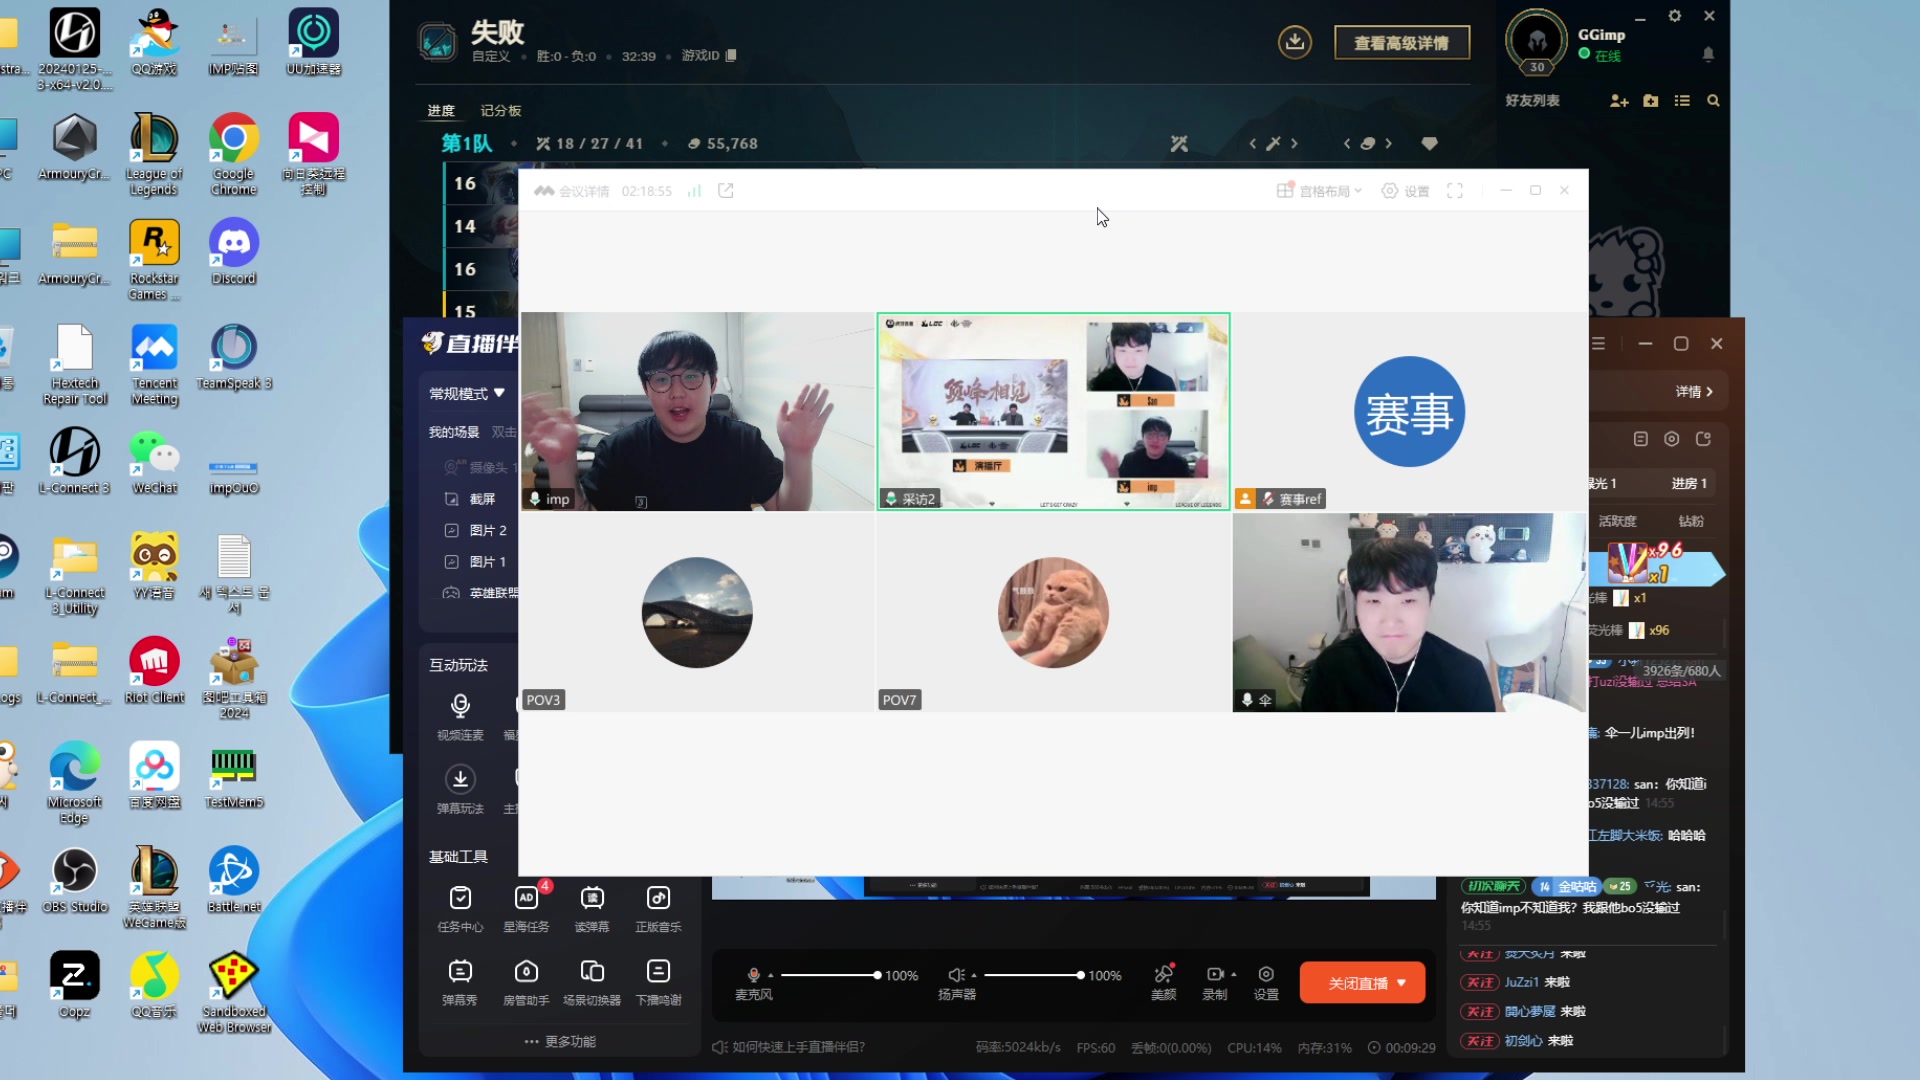Select 钻粉 tab in chat panel

(x=1691, y=521)
